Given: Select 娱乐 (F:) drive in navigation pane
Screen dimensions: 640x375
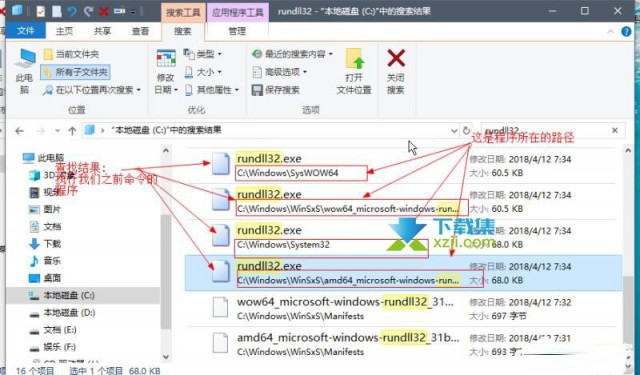Looking at the screenshot, I should 53,347.
